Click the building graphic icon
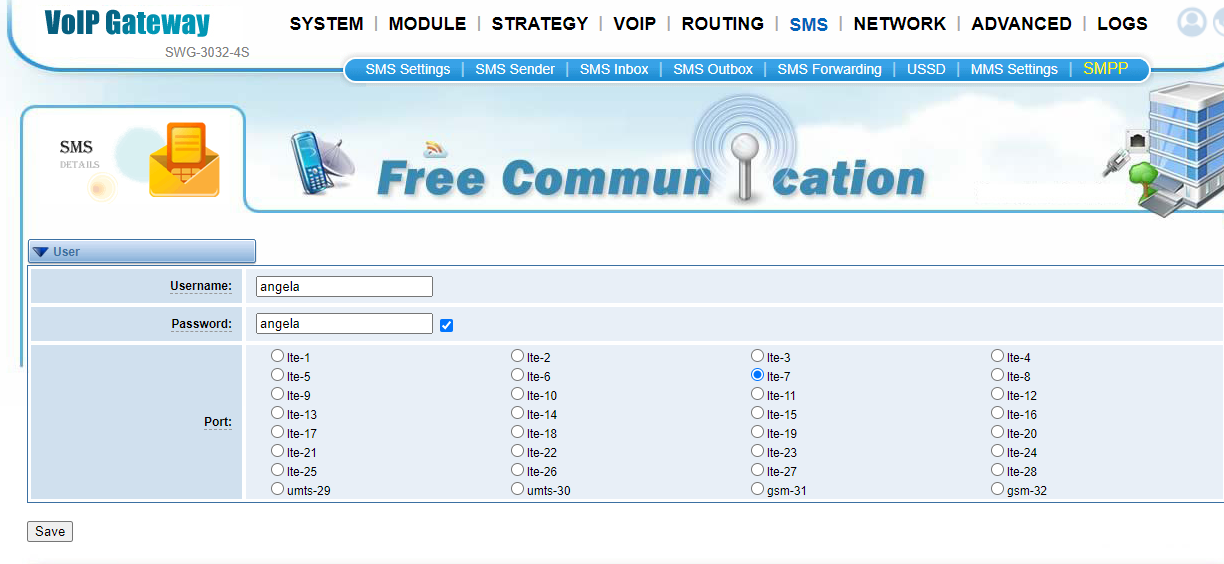Image resolution: width=1224 pixels, height=564 pixels. (x=1171, y=148)
